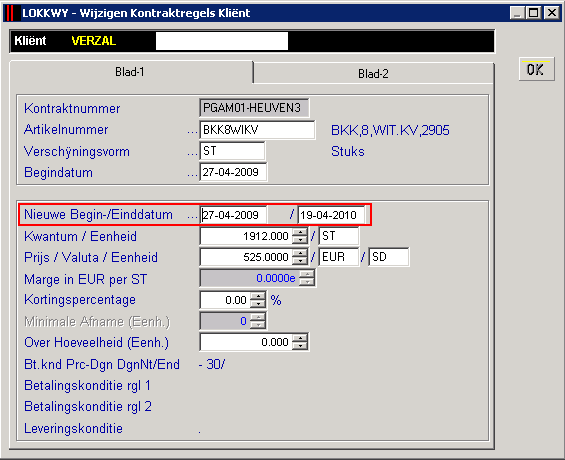The image size is (565, 460).
Task: Increase Kwantum value with up arrow
Action: click(x=299, y=232)
